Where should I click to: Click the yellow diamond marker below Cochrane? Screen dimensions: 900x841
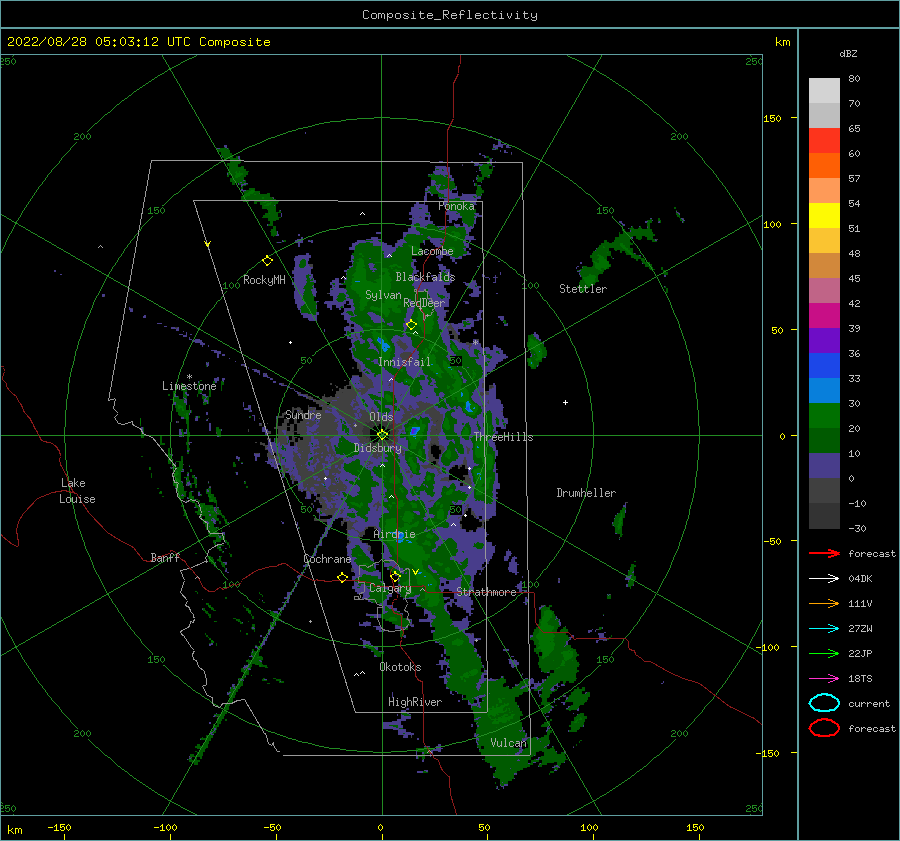(342, 578)
